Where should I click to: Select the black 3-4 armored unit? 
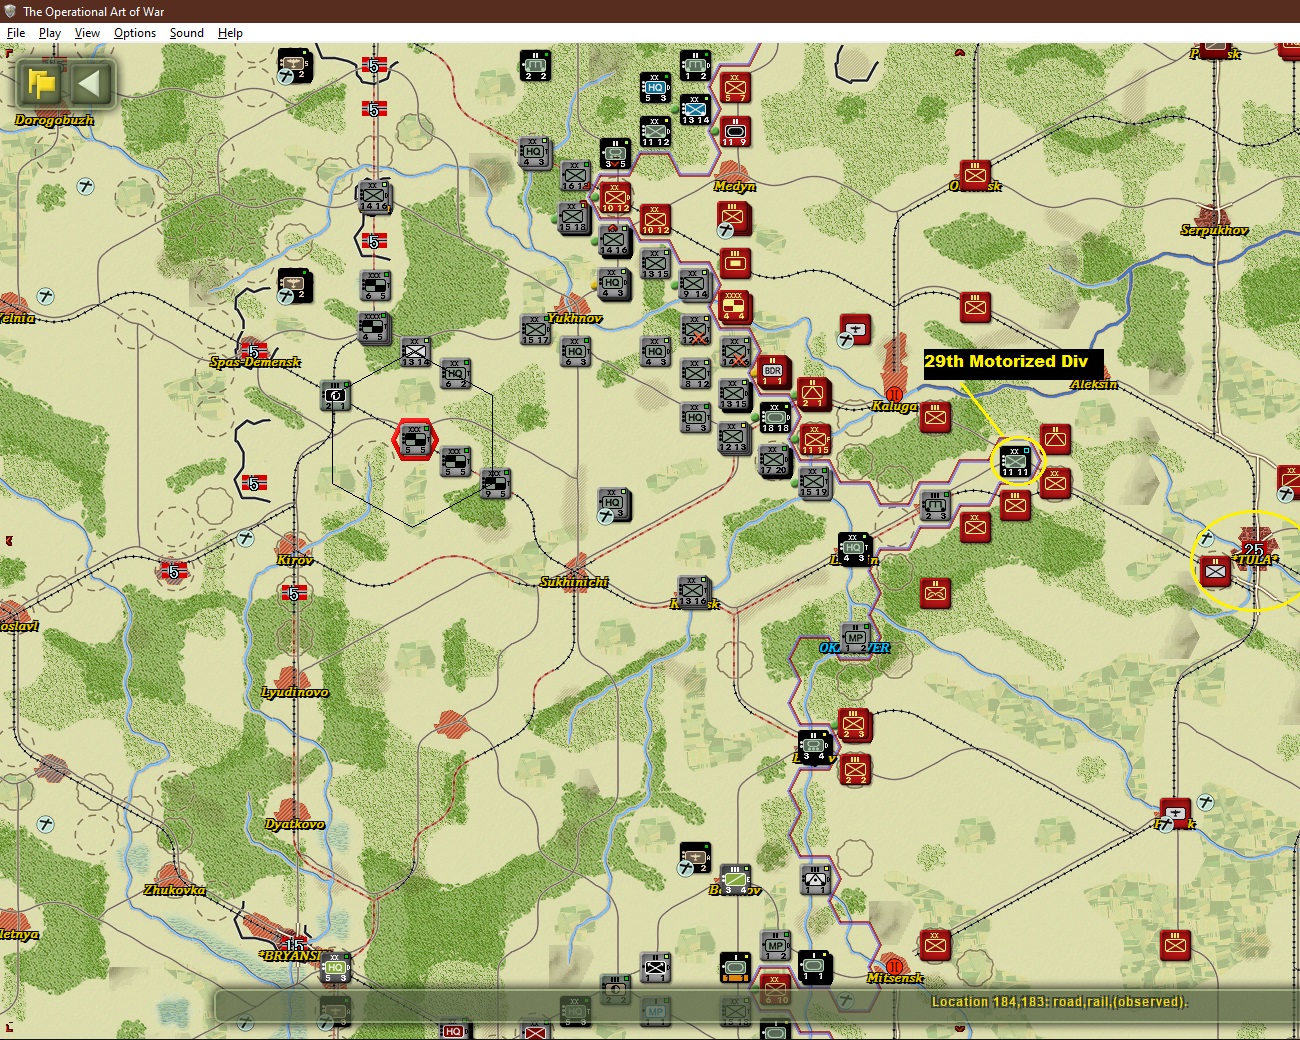pos(813,747)
